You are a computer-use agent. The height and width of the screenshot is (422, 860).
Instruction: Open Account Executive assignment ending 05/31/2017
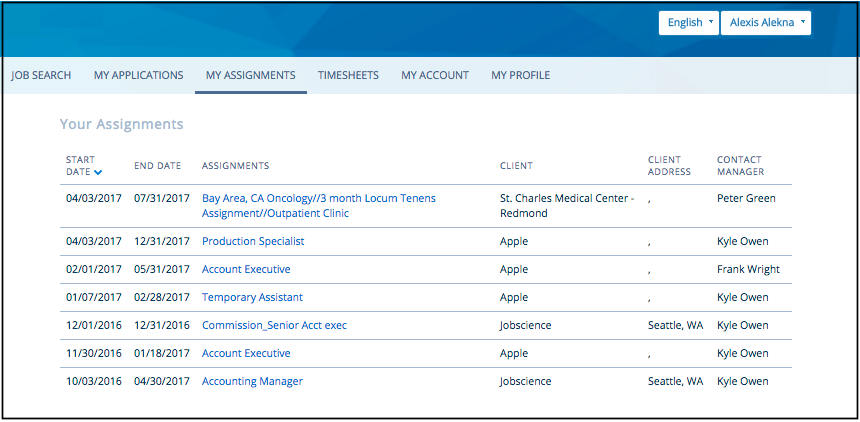point(246,269)
